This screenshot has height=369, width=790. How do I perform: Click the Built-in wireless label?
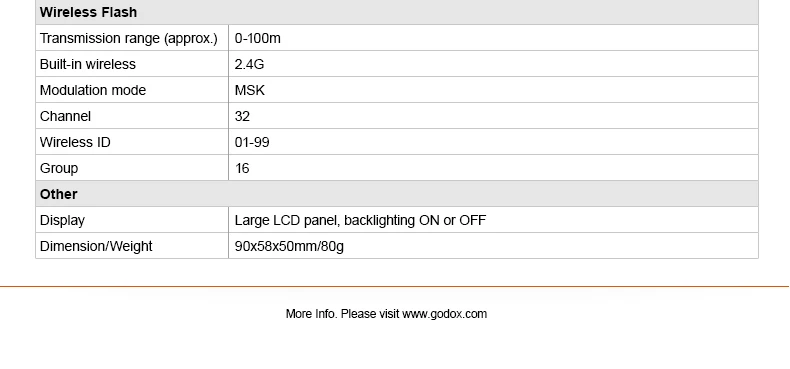pyautogui.click(x=88, y=64)
